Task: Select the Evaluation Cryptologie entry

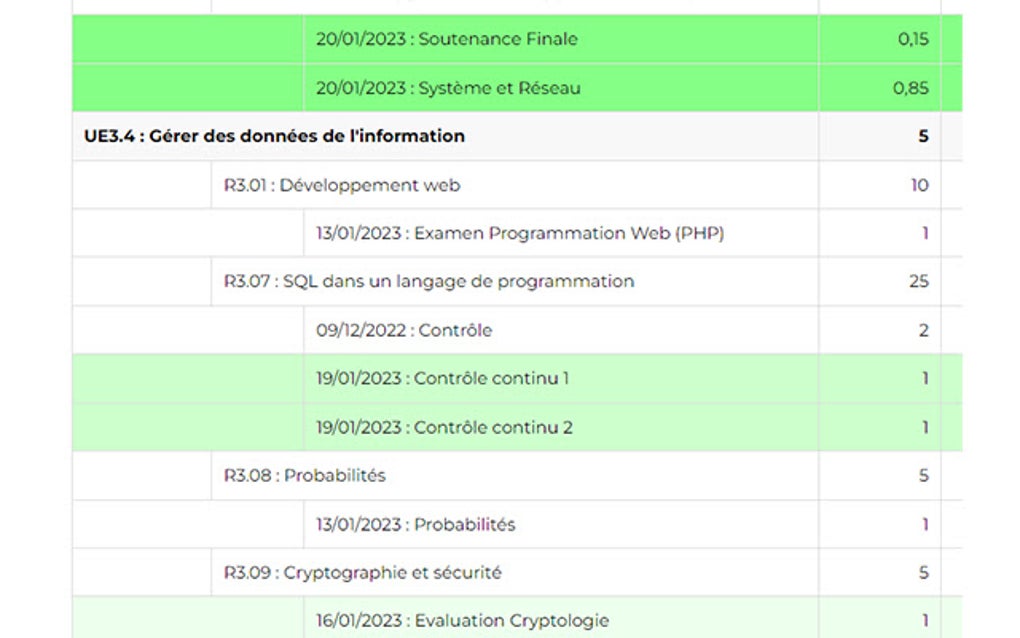Action: click(462, 621)
